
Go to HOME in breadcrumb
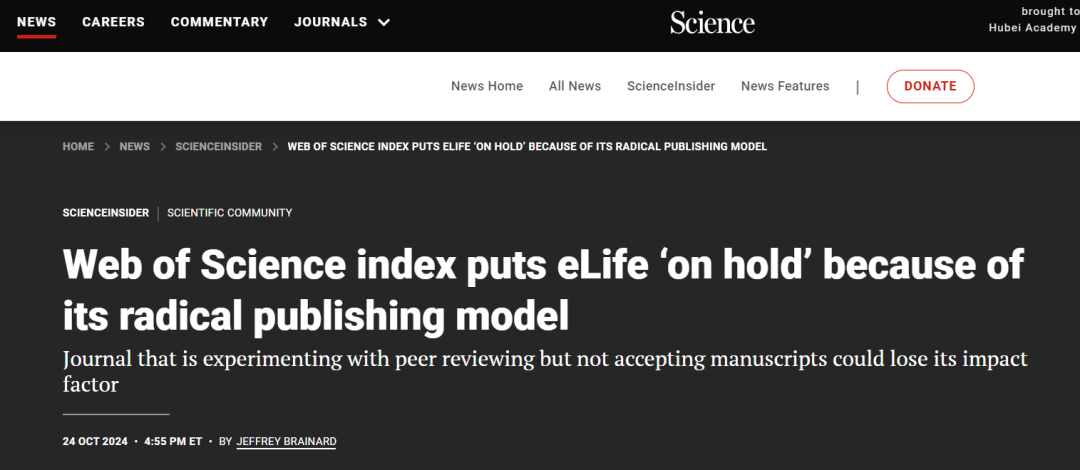click(79, 147)
